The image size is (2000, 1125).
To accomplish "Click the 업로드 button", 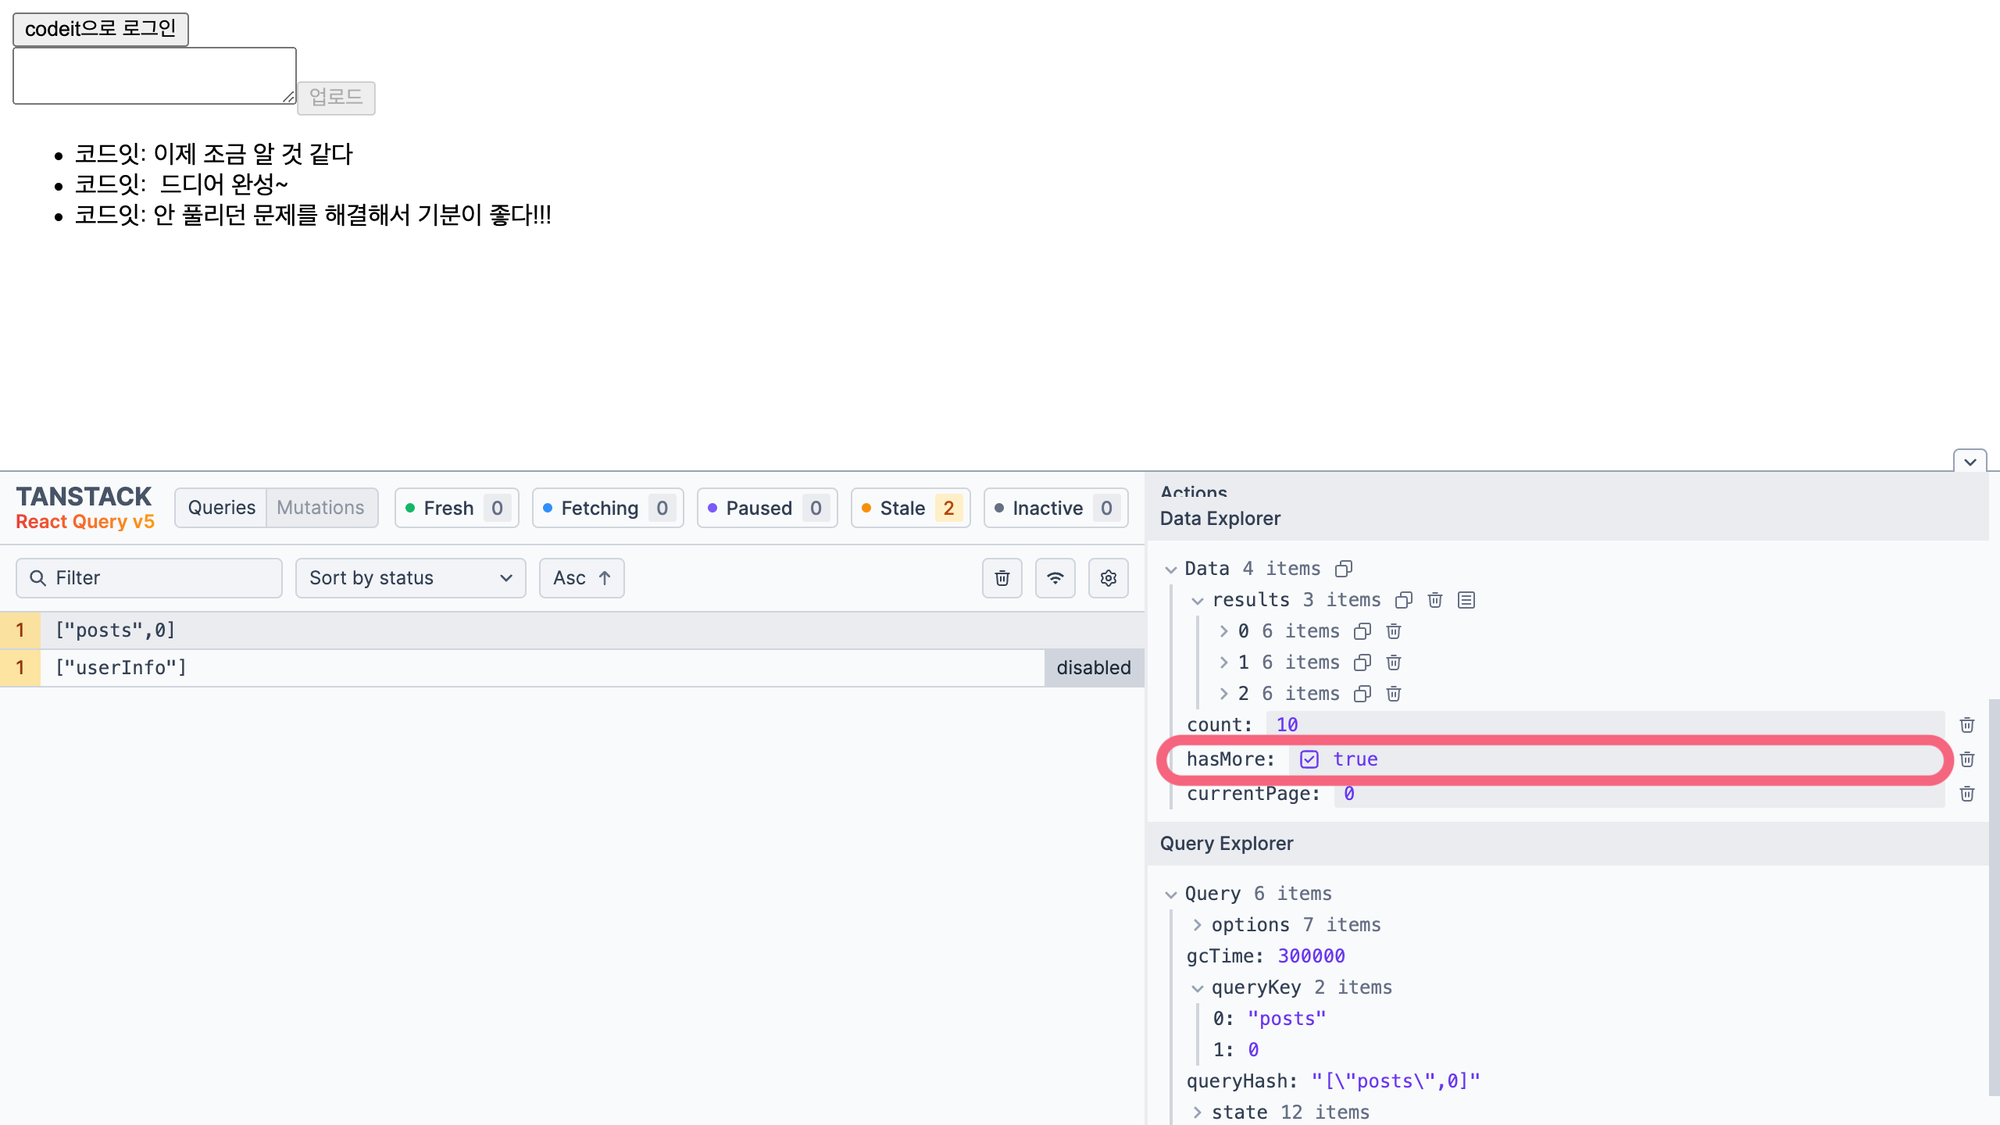I will coord(336,97).
